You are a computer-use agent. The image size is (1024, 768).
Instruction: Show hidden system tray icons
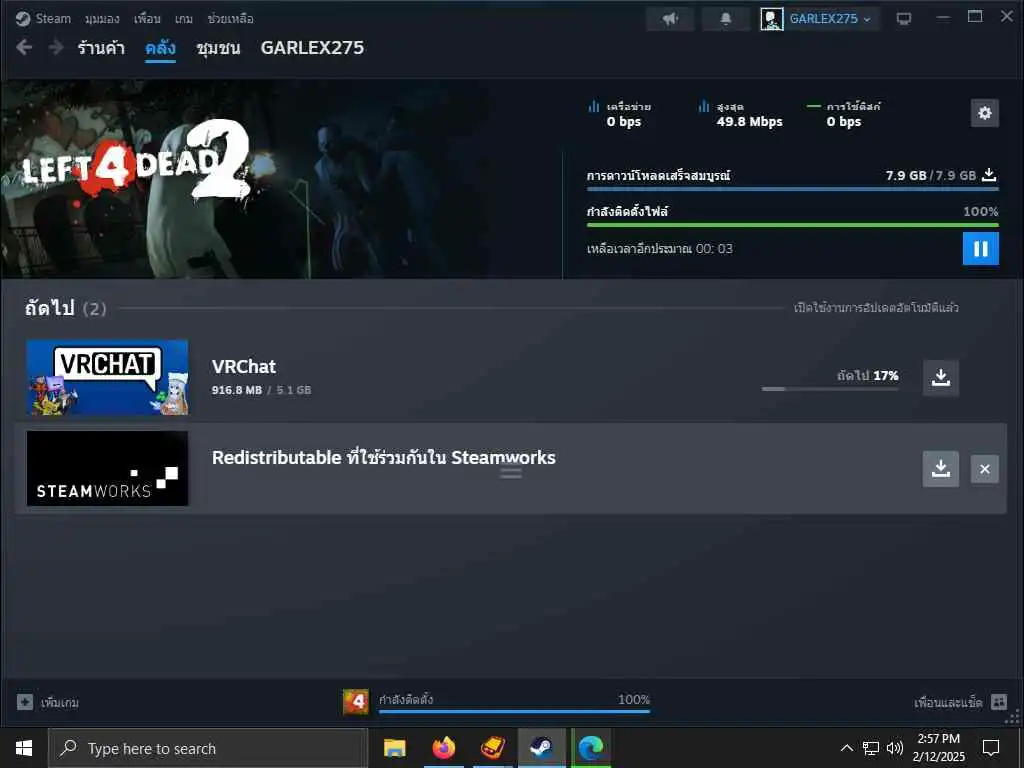tap(846, 748)
